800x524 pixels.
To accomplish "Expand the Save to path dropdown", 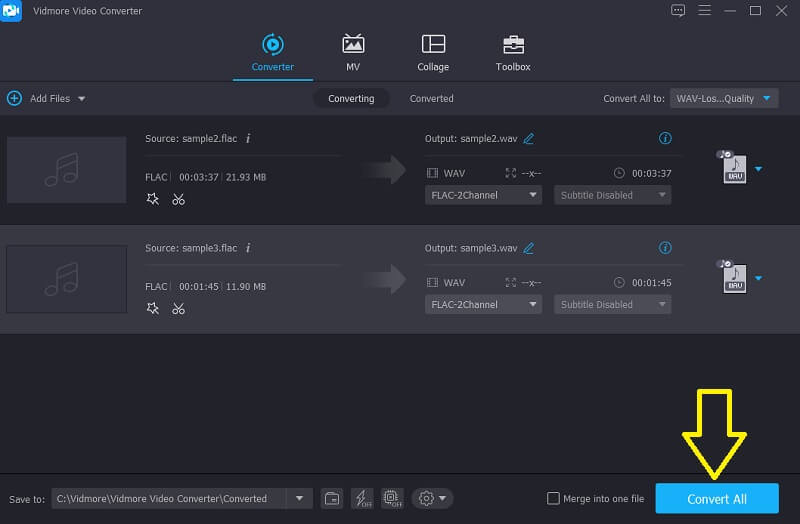I will (299, 498).
